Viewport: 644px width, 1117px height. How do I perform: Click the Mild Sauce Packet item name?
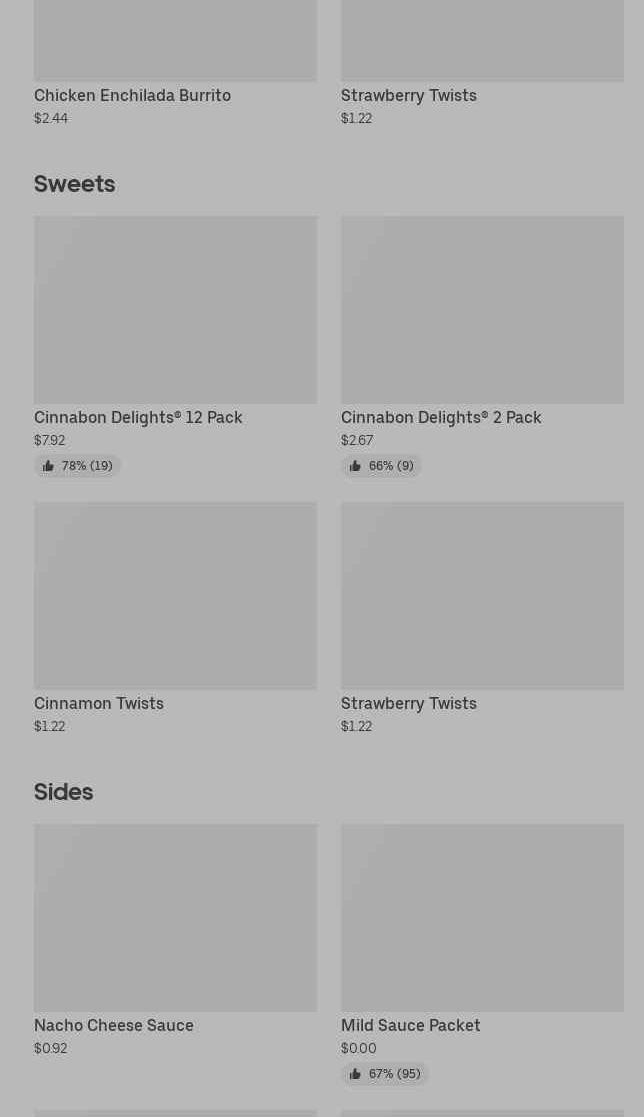click(410, 1025)
